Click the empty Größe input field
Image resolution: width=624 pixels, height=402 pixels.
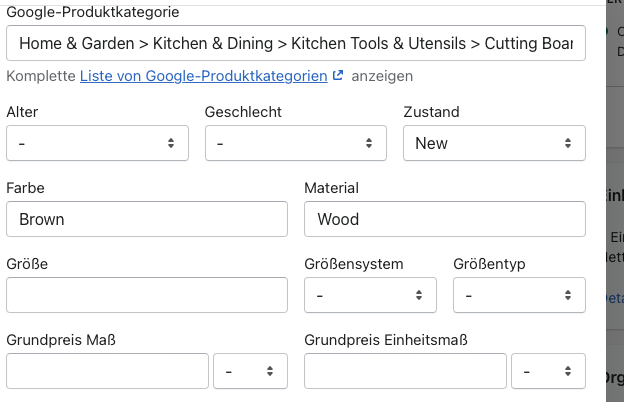[x=147, y=295]
